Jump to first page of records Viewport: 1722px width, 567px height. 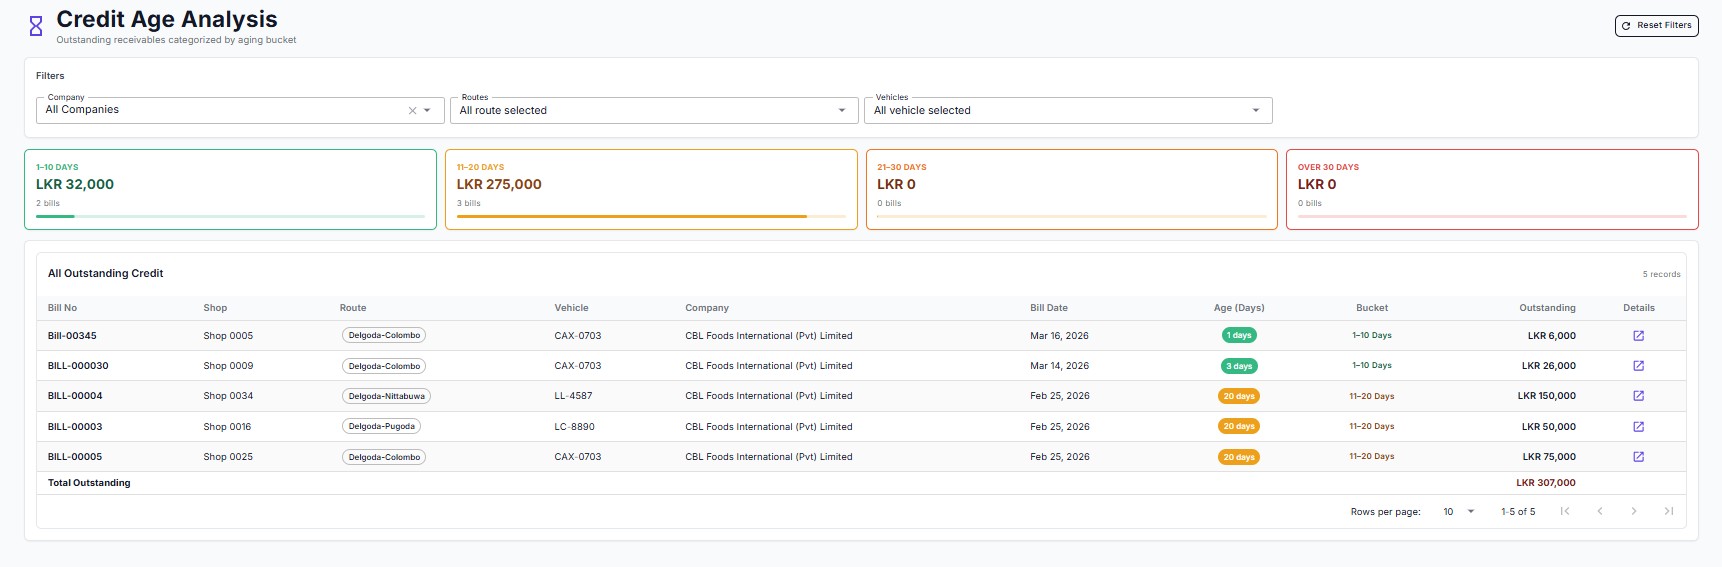tap(1565, 512)
